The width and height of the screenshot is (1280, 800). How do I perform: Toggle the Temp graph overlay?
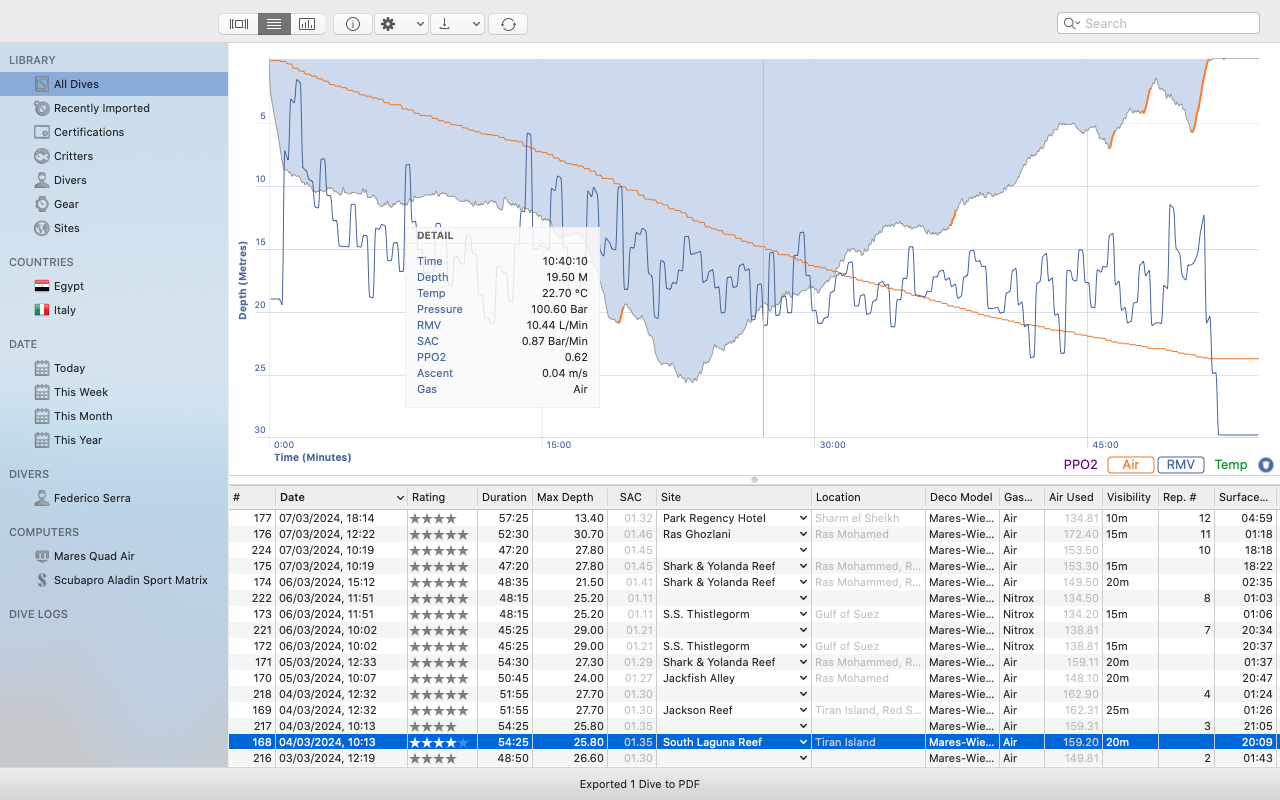click(x=1230, y=465)
